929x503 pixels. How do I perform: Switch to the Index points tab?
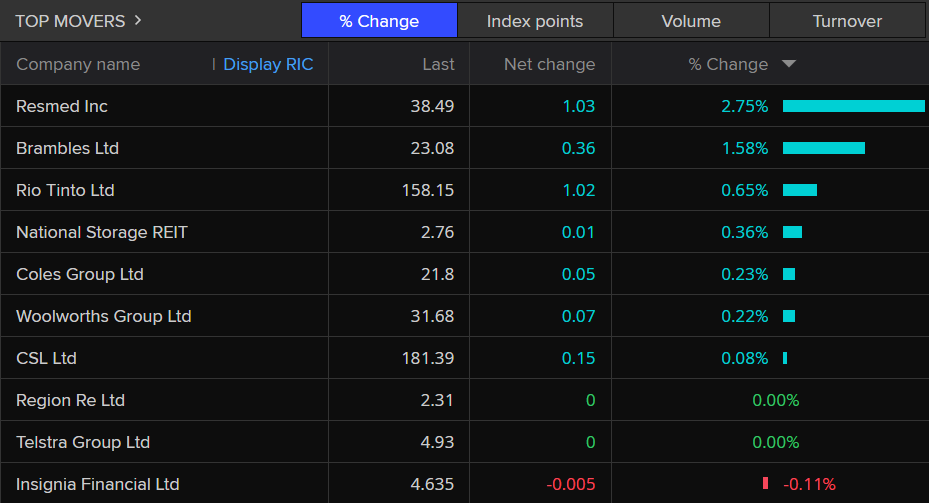pyautogui.click(x=535, y=21)
